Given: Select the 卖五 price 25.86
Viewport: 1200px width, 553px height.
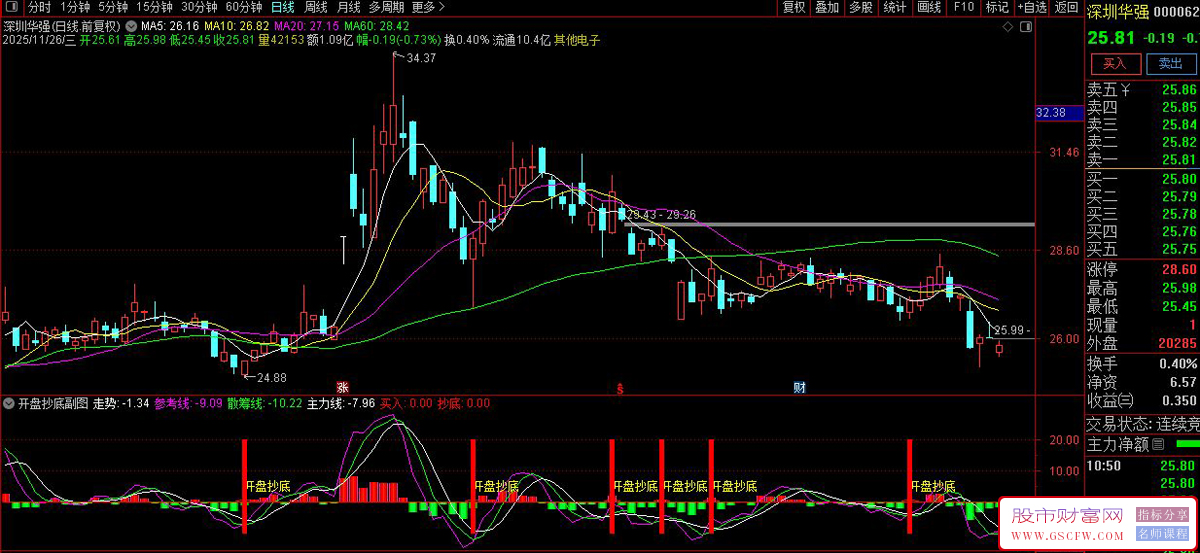Looking at the screenshot, I should click(1180, 89).
